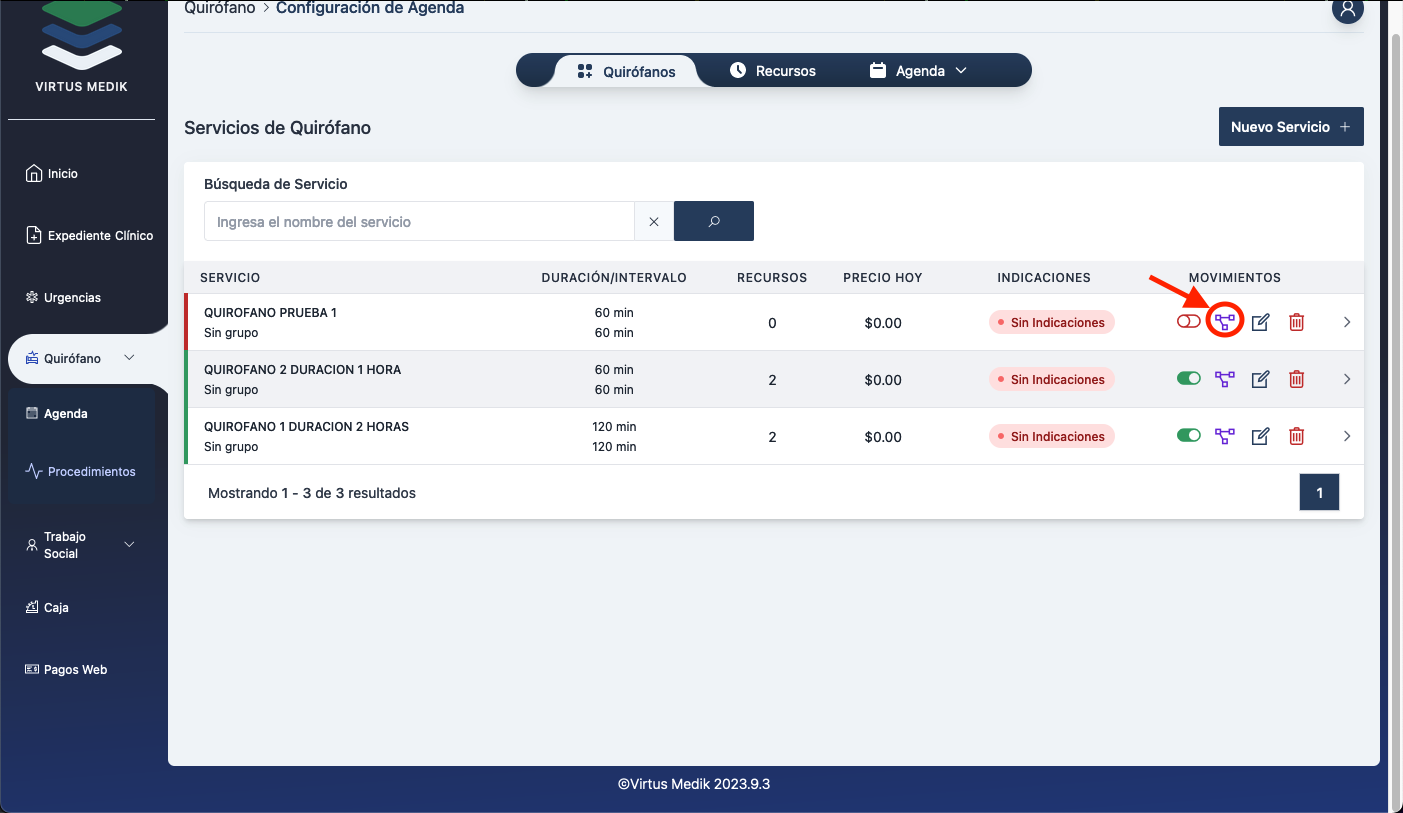
Task: Open the user profile avatar icon
Action: tap(1347, 10)
